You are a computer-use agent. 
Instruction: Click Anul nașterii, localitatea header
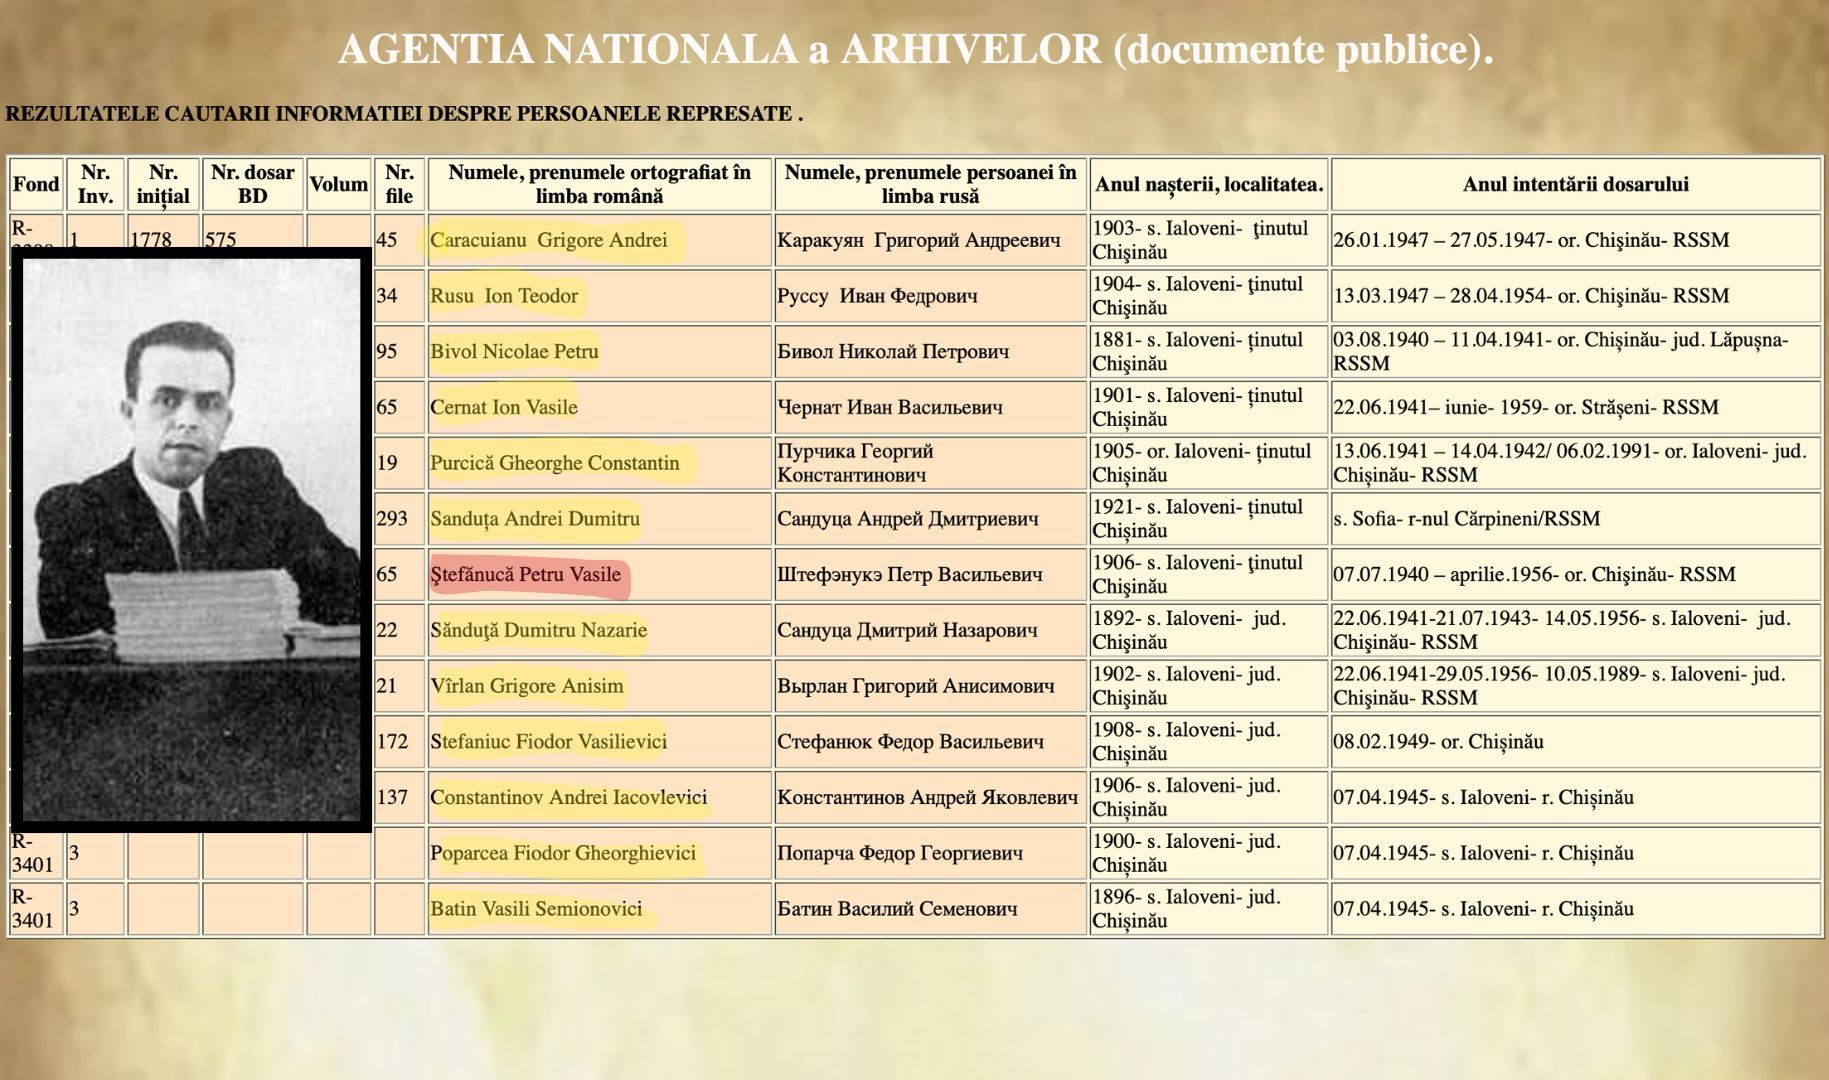1209,184
